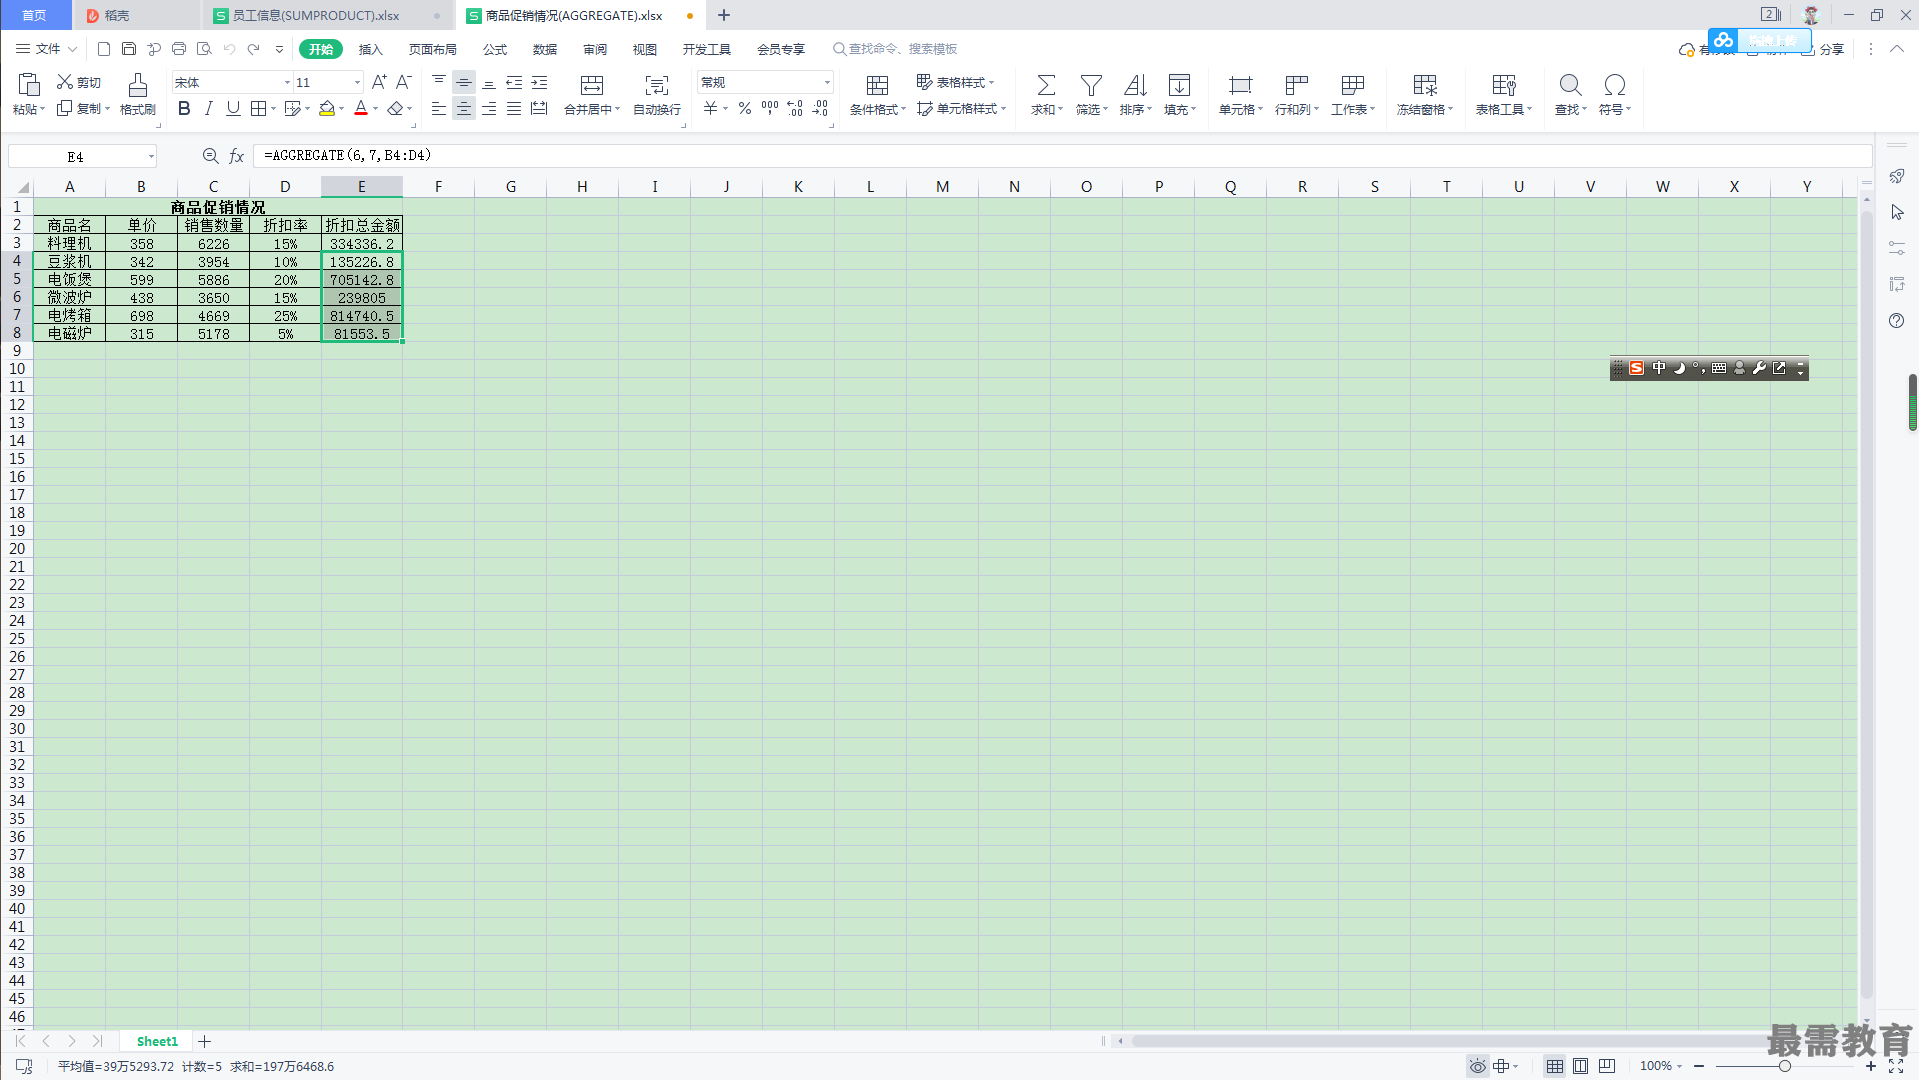Click the Print icon in quick toolbar
The width and height of the screenshot is (1919, 1080).
click(179, 49)
